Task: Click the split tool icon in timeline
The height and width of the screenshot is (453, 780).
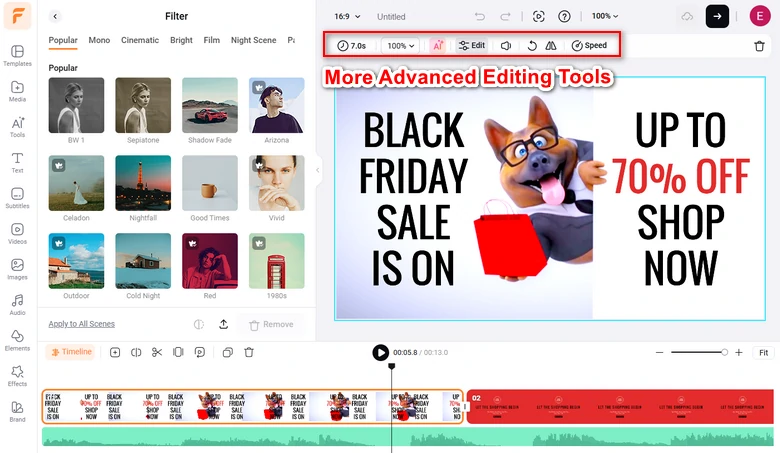Action: 136,353
